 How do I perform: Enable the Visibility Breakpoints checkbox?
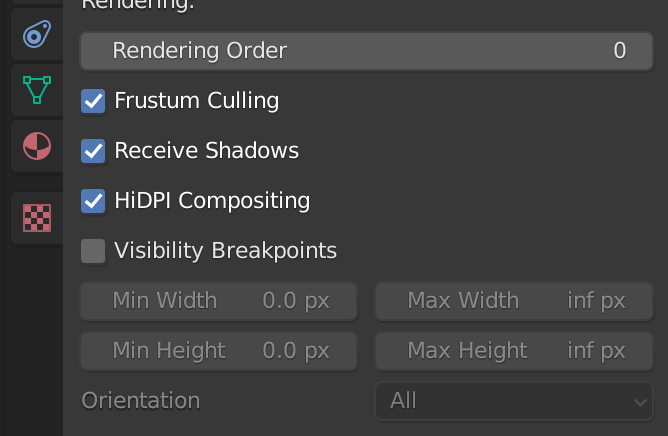tap(93, 251)
